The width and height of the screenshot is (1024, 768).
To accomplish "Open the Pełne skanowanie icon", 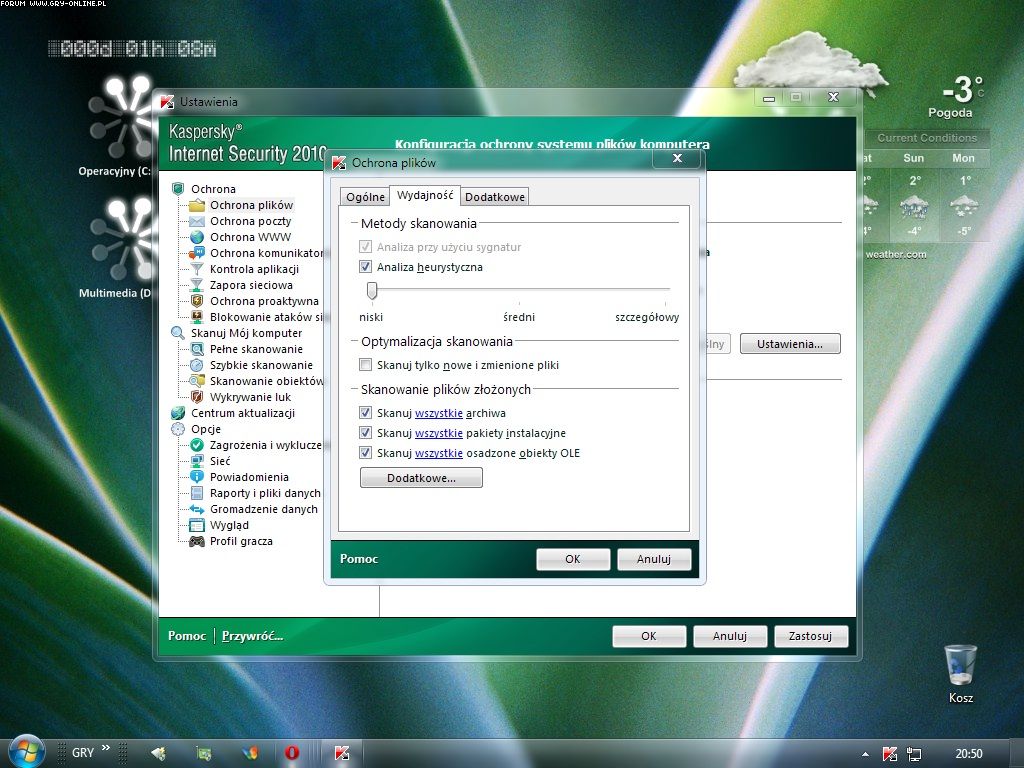I will point(197,349).
